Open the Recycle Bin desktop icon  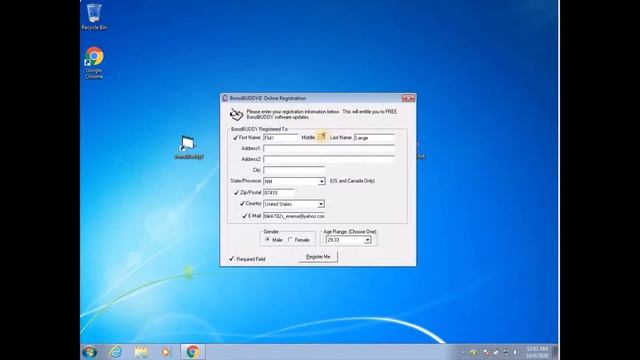(x=94, y=16)
